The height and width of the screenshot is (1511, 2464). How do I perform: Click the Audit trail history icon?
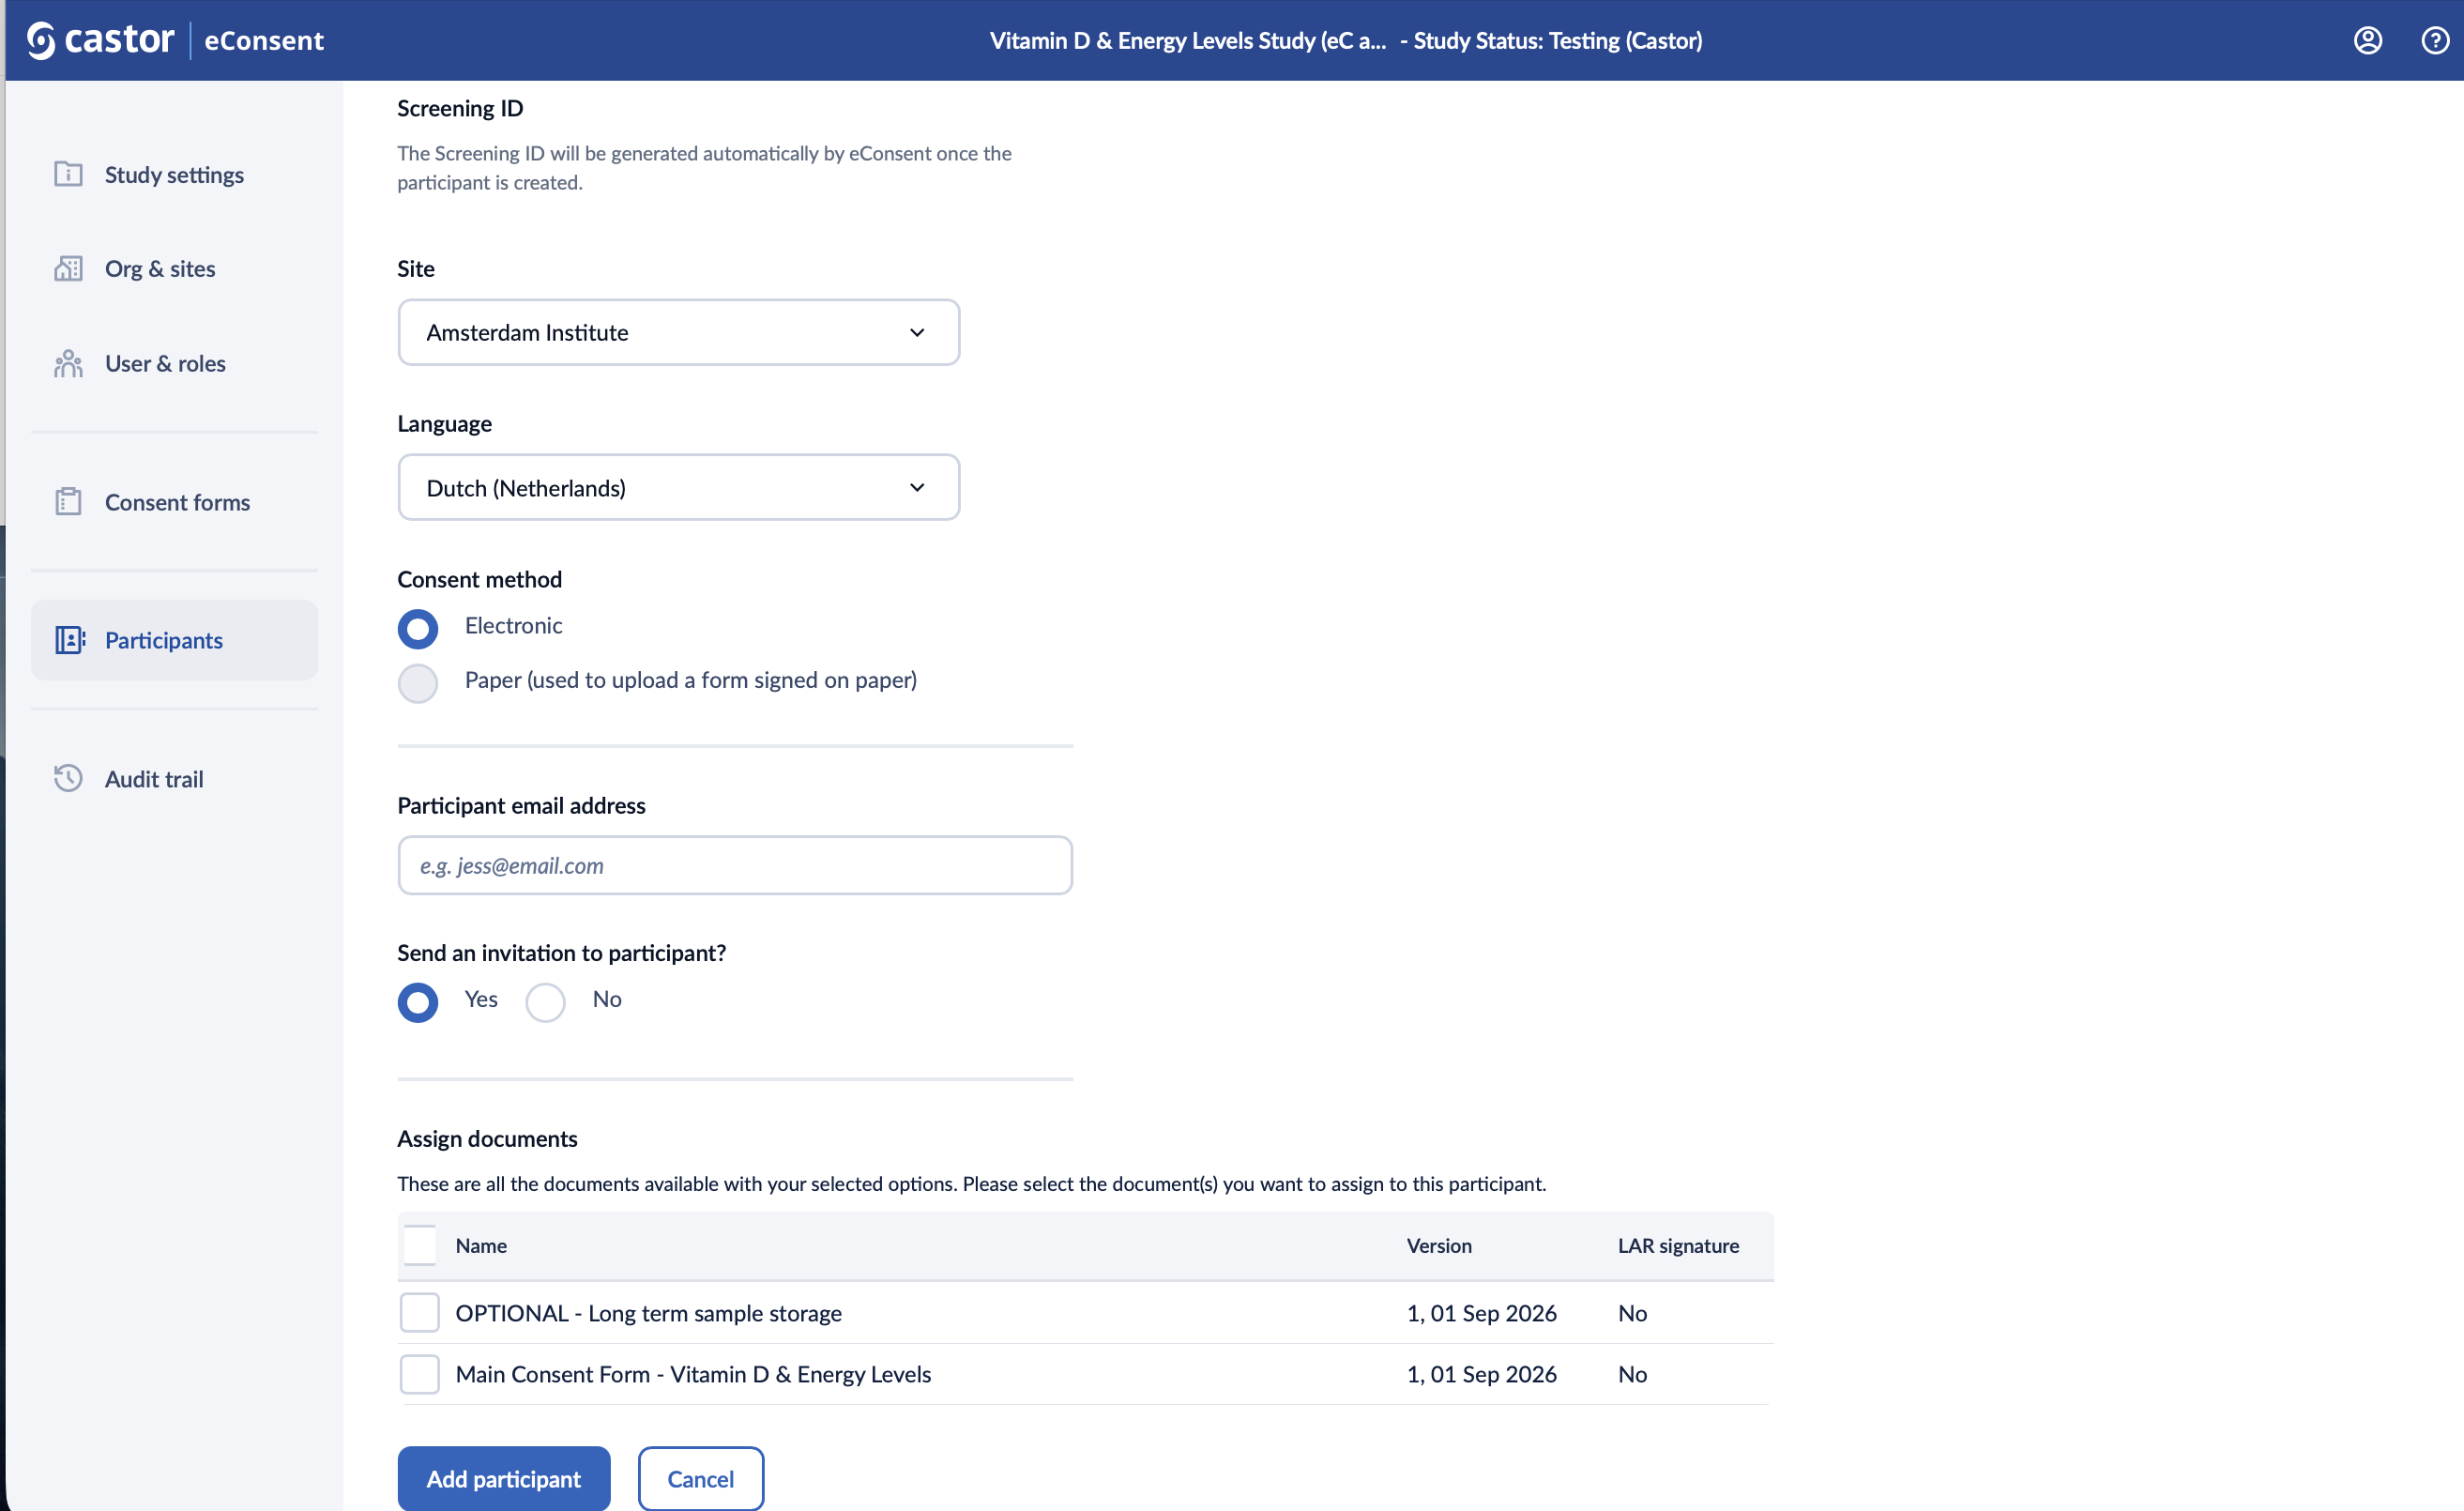pos(68,778)
